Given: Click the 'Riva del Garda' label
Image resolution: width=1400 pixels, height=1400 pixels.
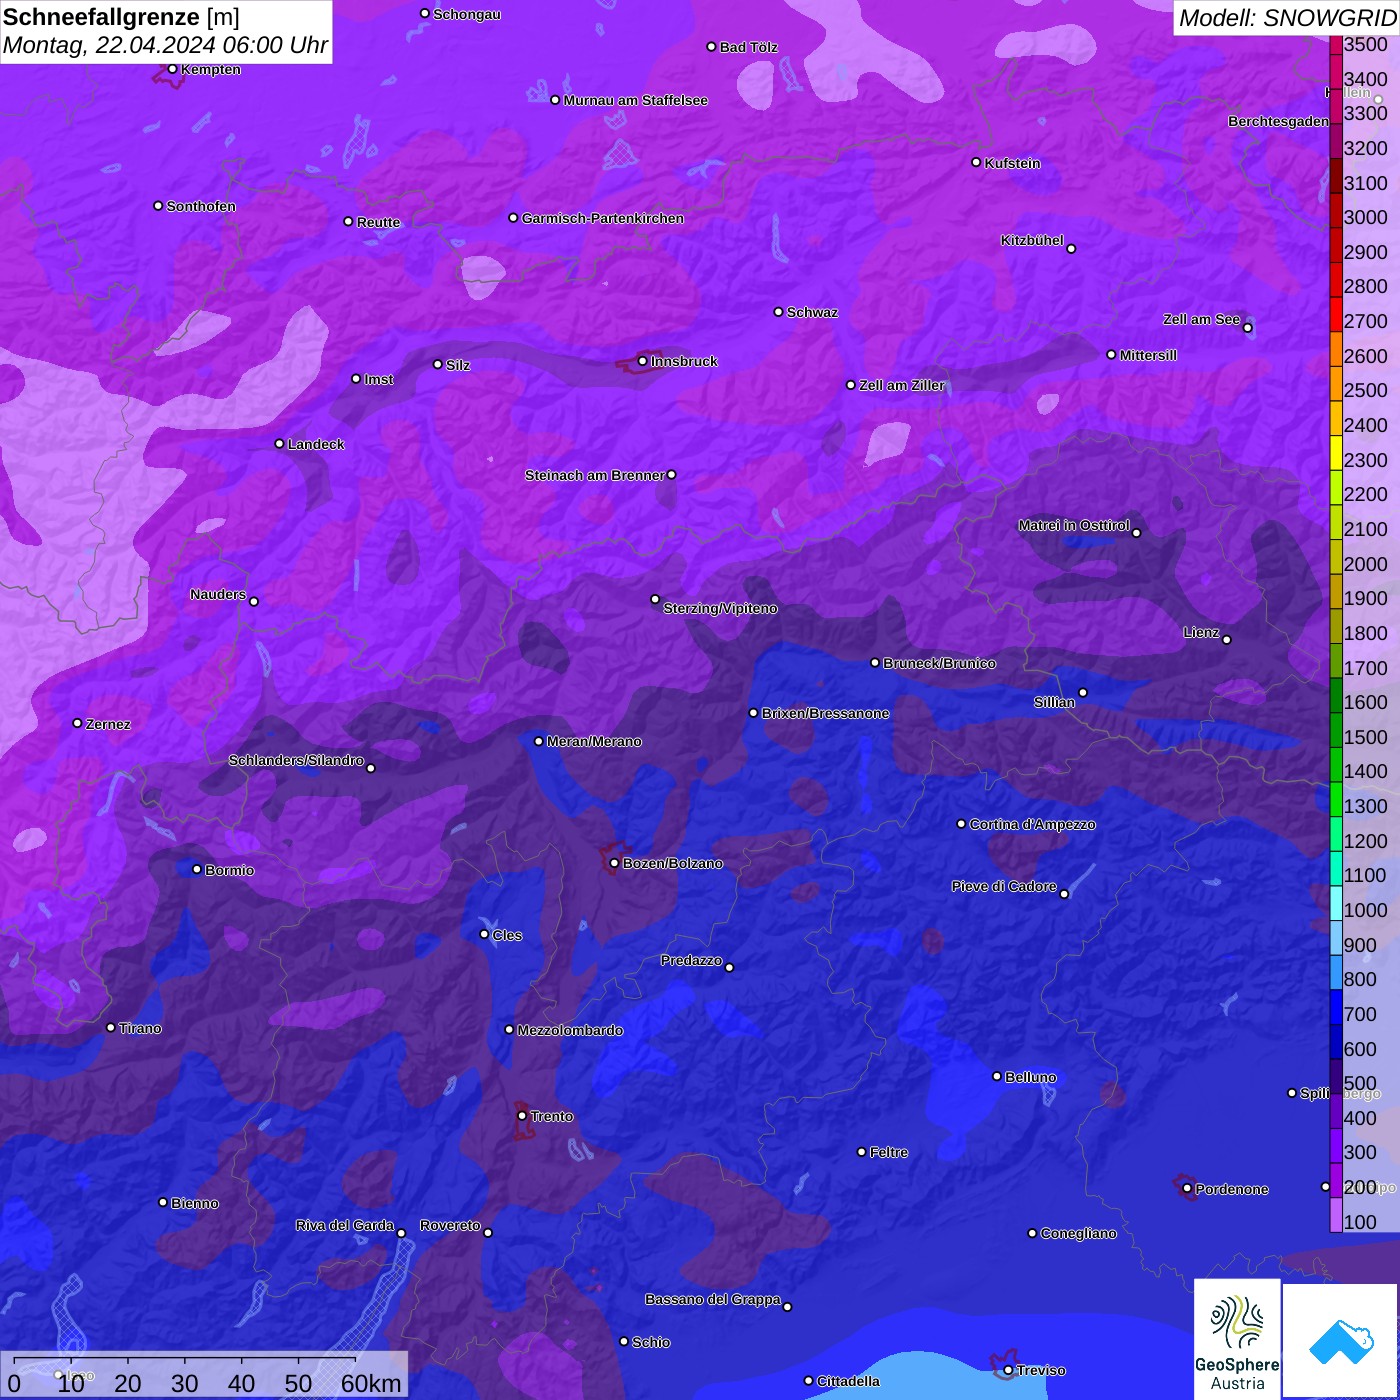Looking at the screenshot, I should point(345,1225).
